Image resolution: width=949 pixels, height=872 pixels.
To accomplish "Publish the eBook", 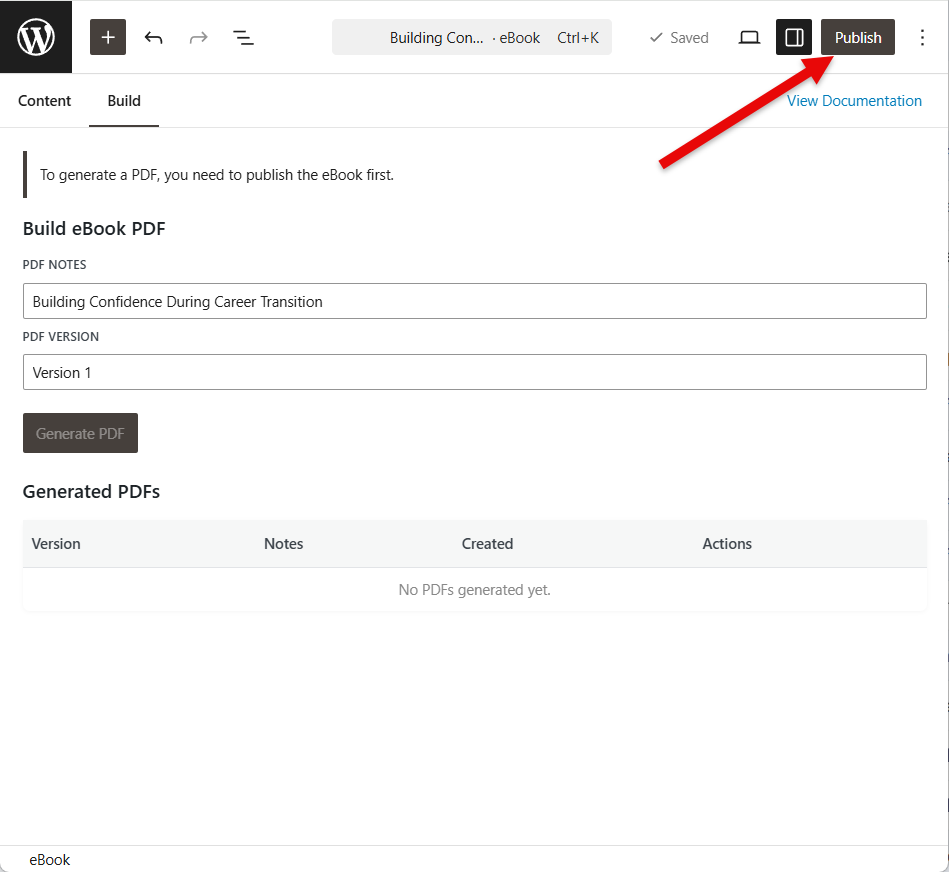I will coord(857,37).
